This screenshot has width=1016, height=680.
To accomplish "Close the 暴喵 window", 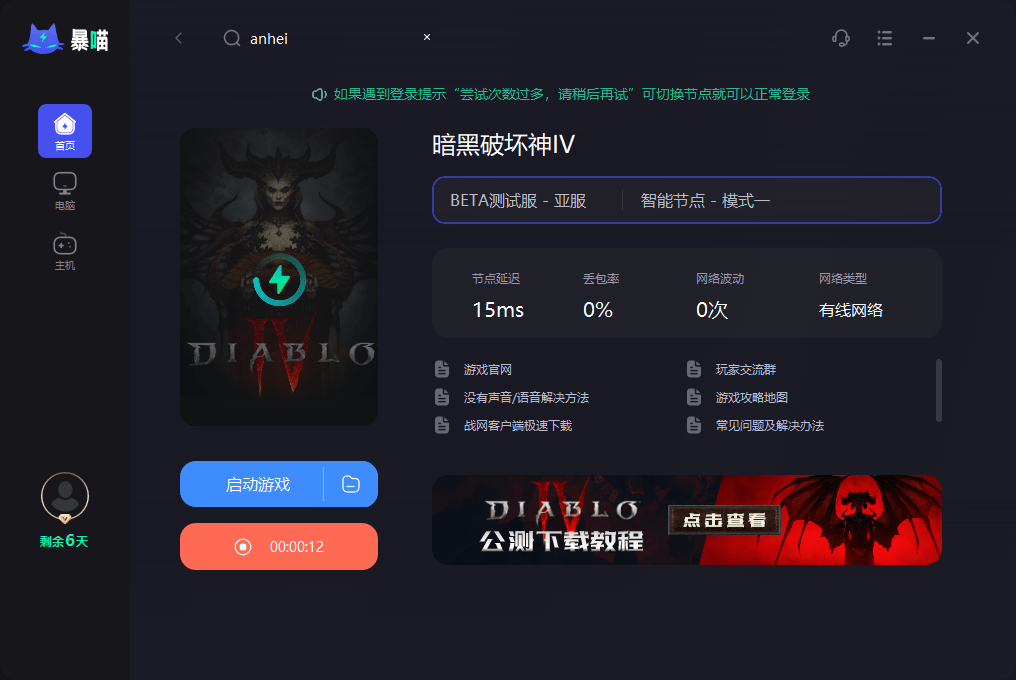I will (x=973, y=38).
